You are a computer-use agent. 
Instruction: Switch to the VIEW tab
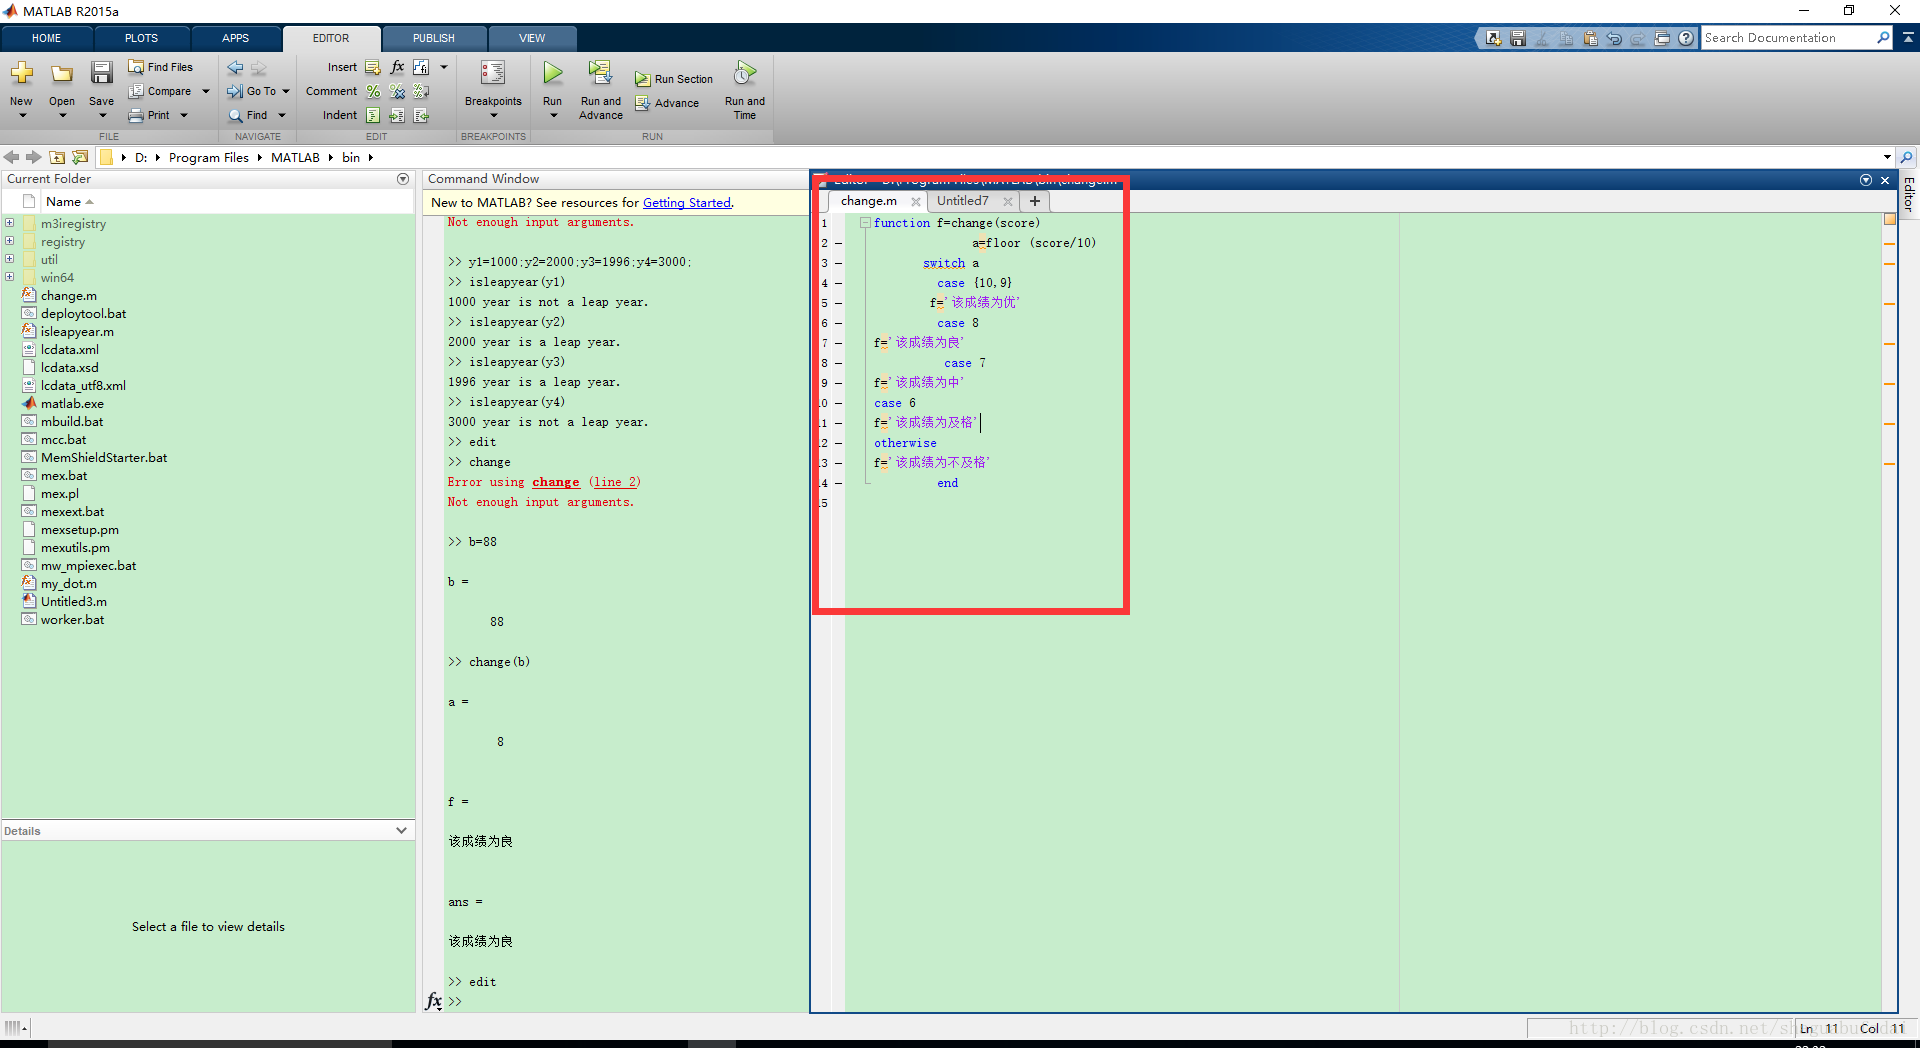click(532, 38)
